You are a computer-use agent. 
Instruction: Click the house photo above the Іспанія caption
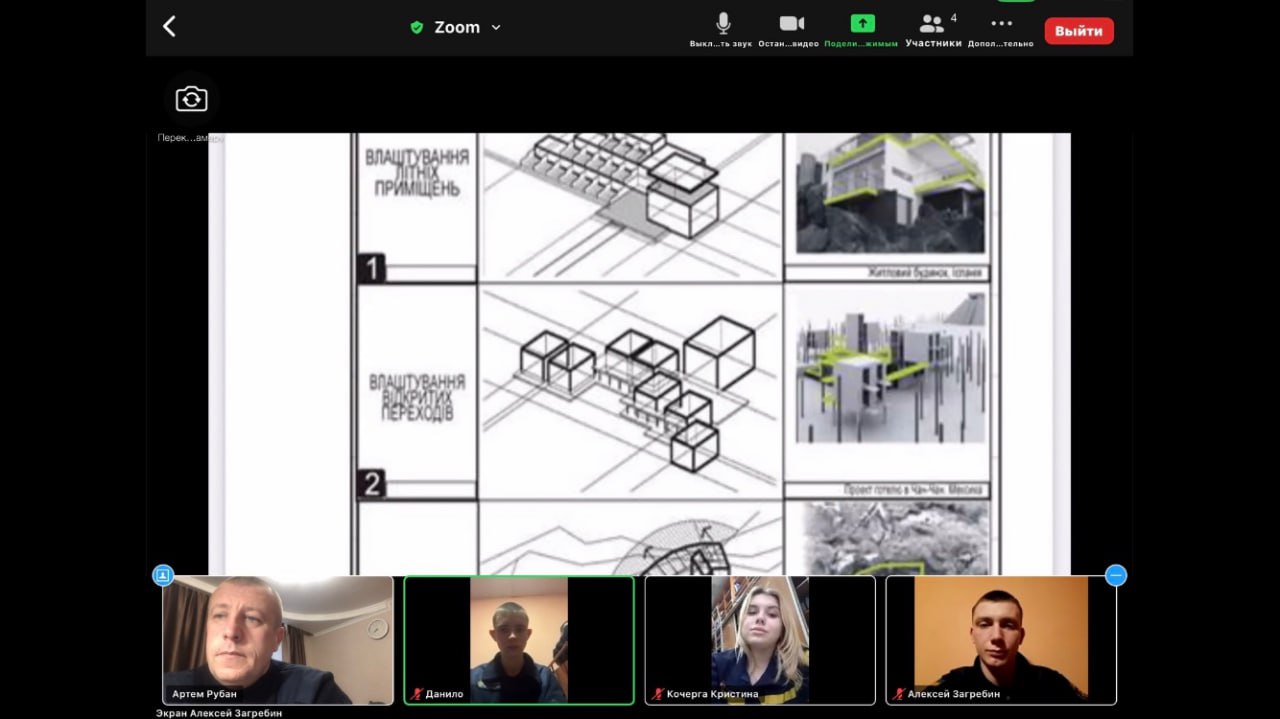(890, 193)
